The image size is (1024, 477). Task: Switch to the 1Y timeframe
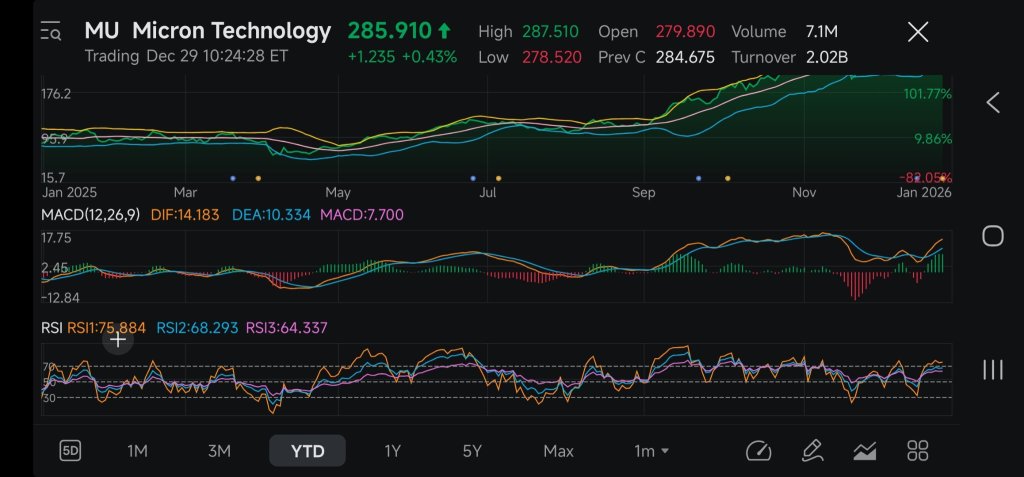point(392,451)
